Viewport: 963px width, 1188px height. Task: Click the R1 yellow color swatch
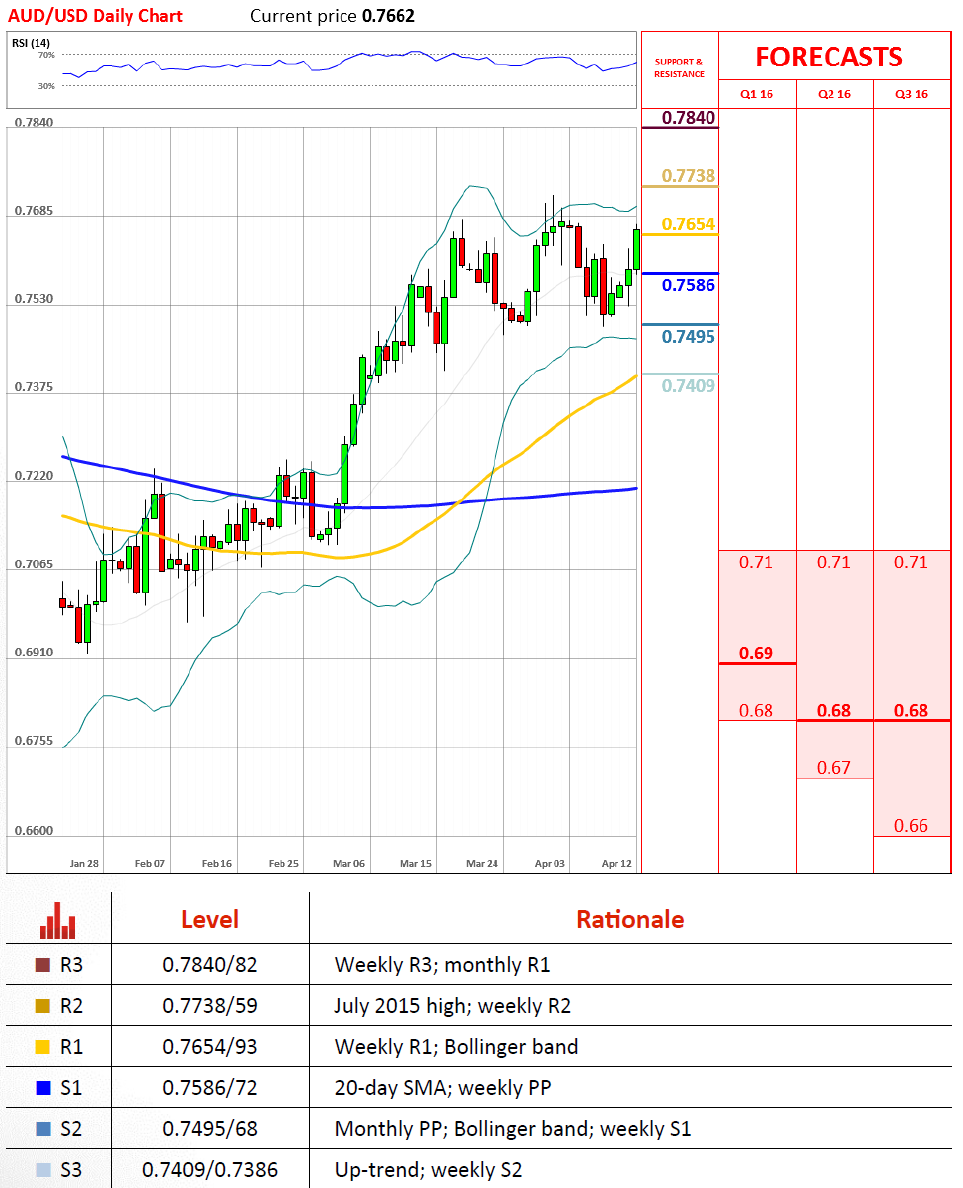pyautogui.click(x=43, y=1046)
